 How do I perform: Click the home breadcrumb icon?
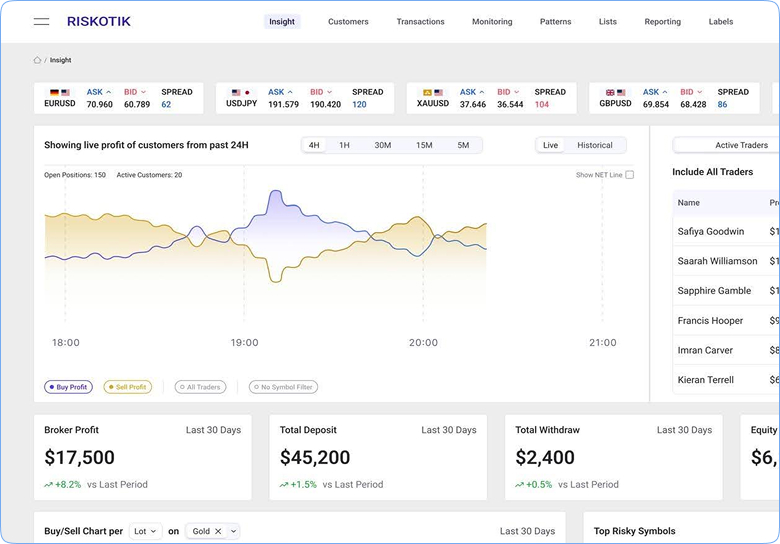click(x=37, y=60)
